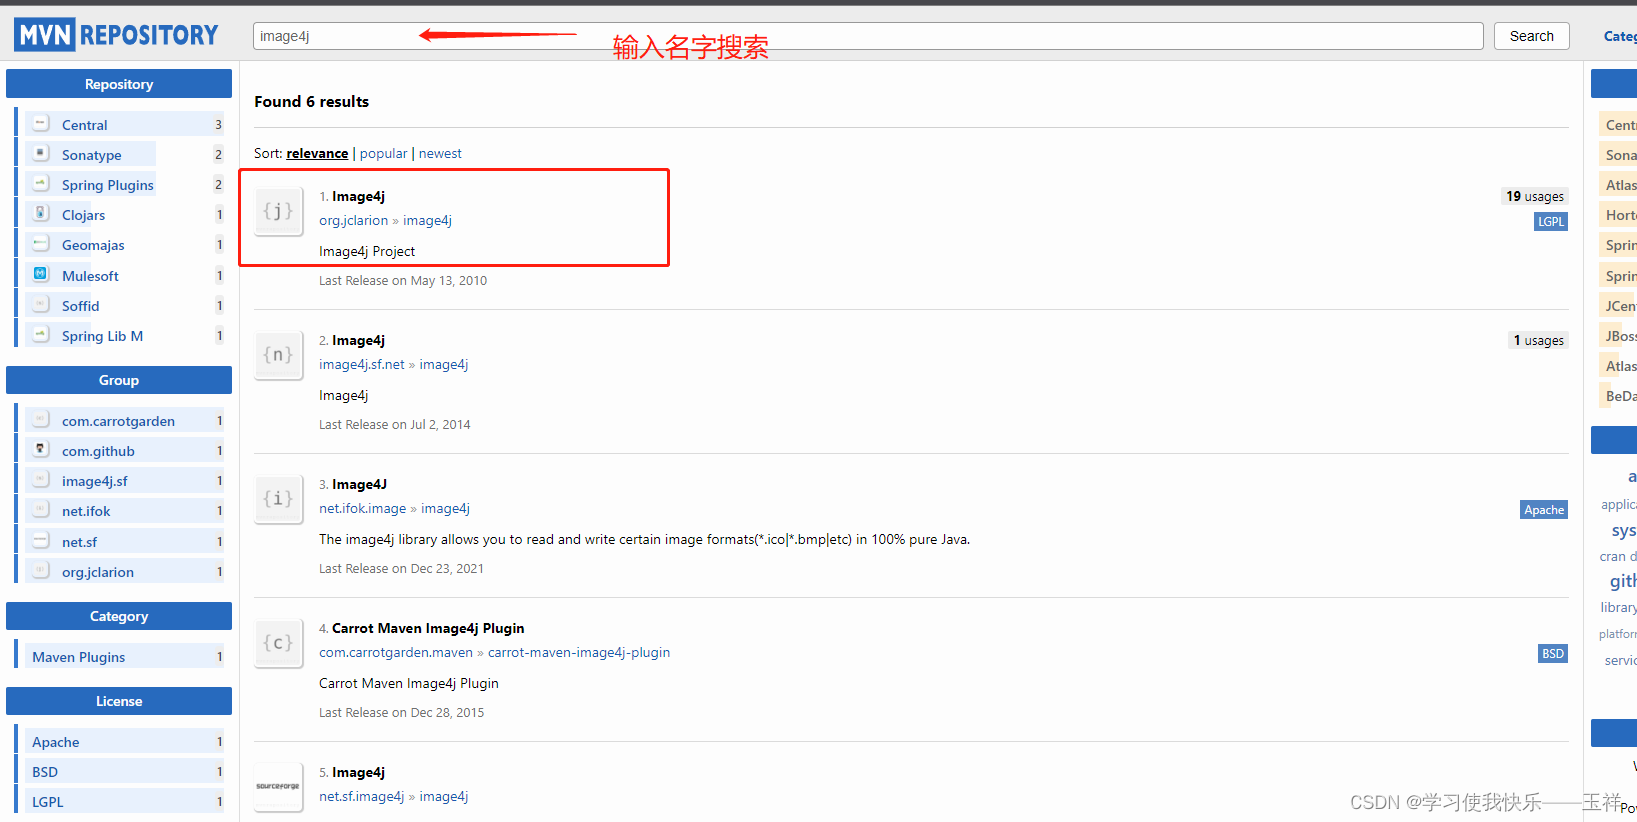The width and height of the screenshot is (1637, 822).
Task: Sort results by relevance
Action: click(317, 153)
